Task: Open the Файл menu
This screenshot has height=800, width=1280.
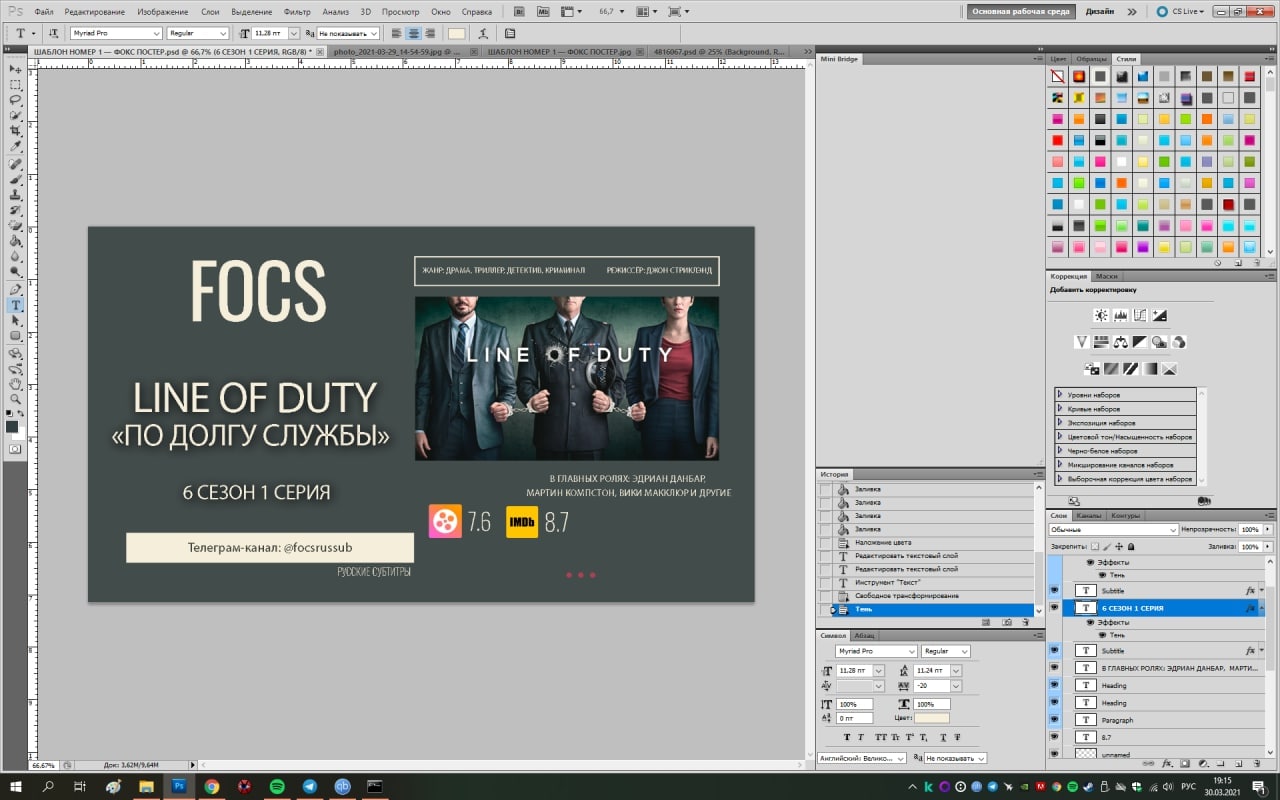Action: coord(43,12)
